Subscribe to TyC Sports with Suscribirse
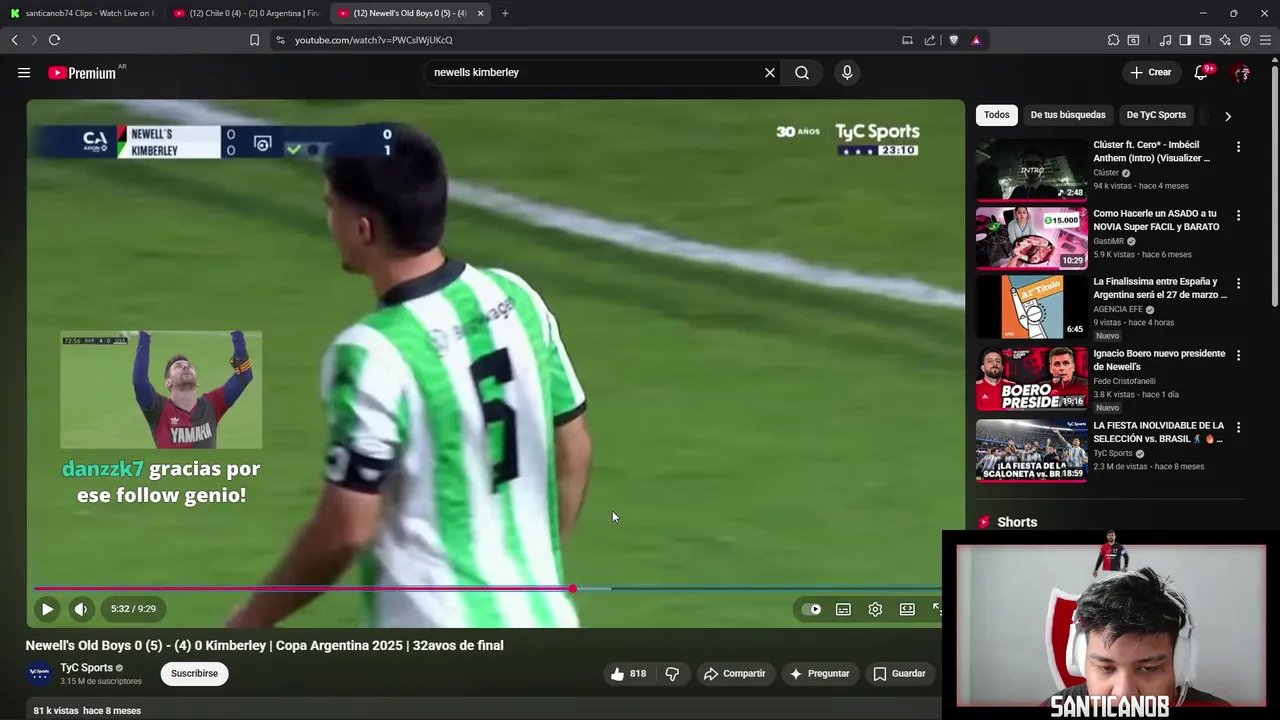Viewport: 1280px width, 720px height. [x=194, y=674]
